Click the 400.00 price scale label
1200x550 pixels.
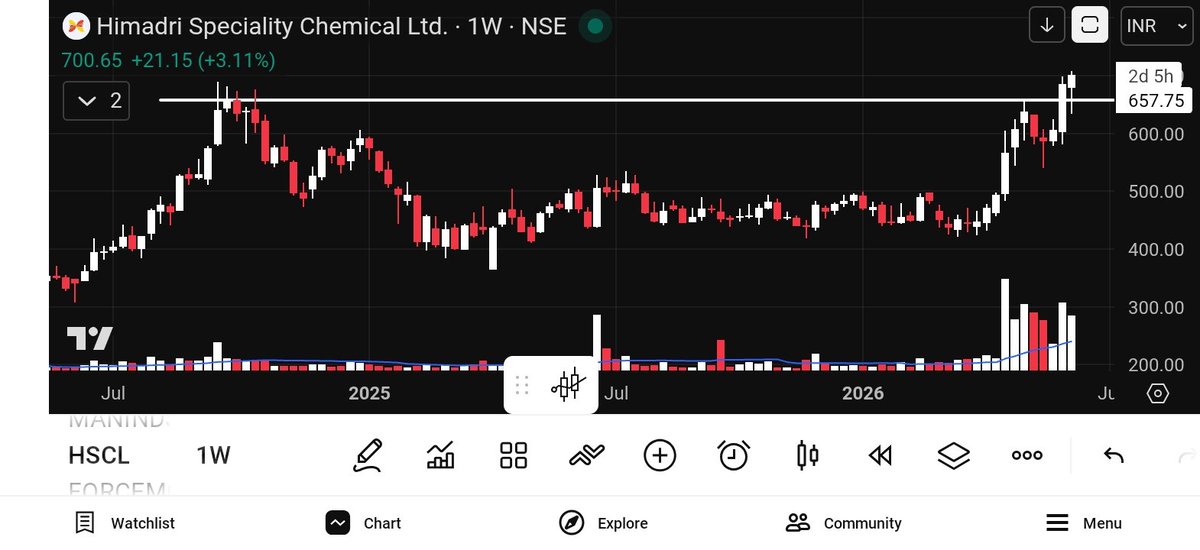click(x=1156, y=250)
